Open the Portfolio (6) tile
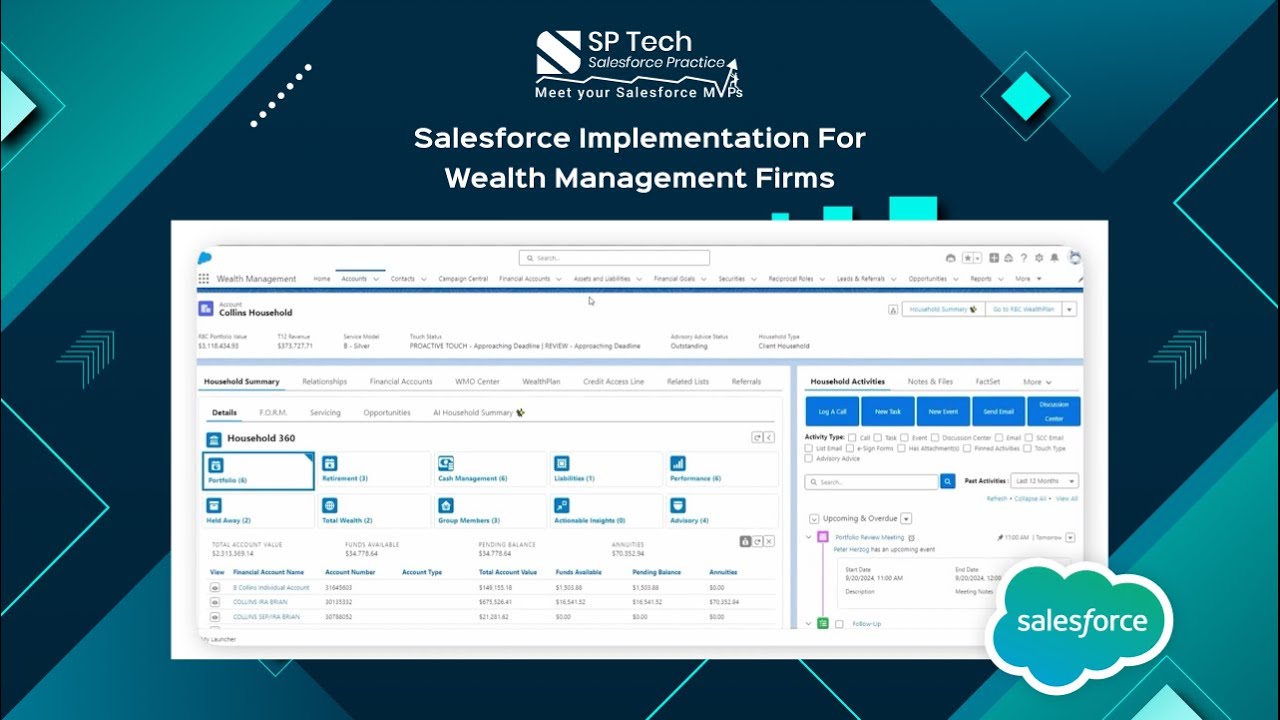The width and height of the screenshot is (1280, 720). [x=259, y=470]
